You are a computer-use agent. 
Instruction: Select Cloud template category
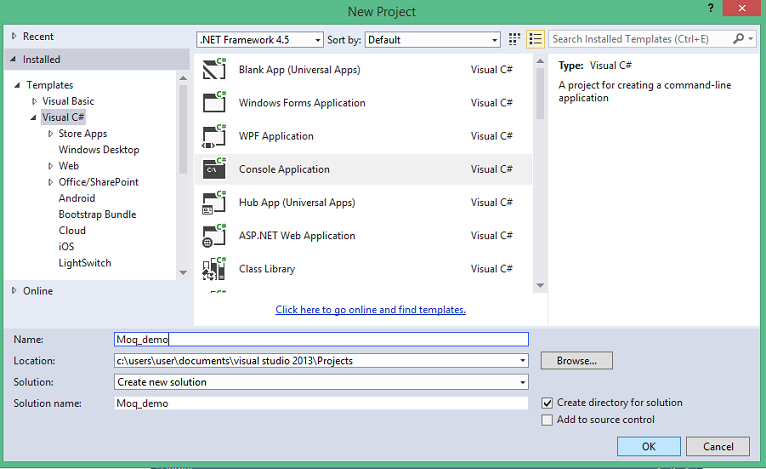pyautogui.click(x=72, y=230)
